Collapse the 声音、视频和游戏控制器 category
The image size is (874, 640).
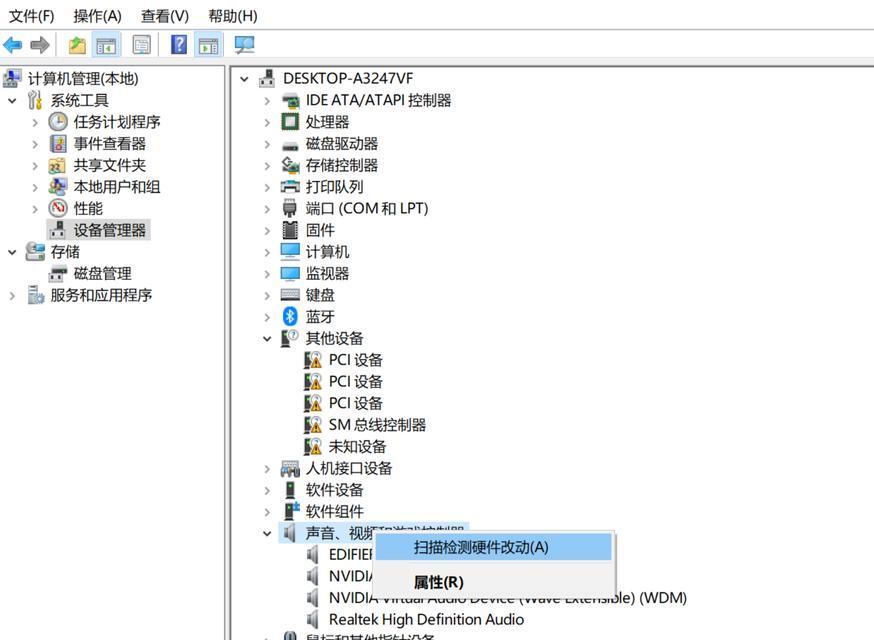coord(267,534)
